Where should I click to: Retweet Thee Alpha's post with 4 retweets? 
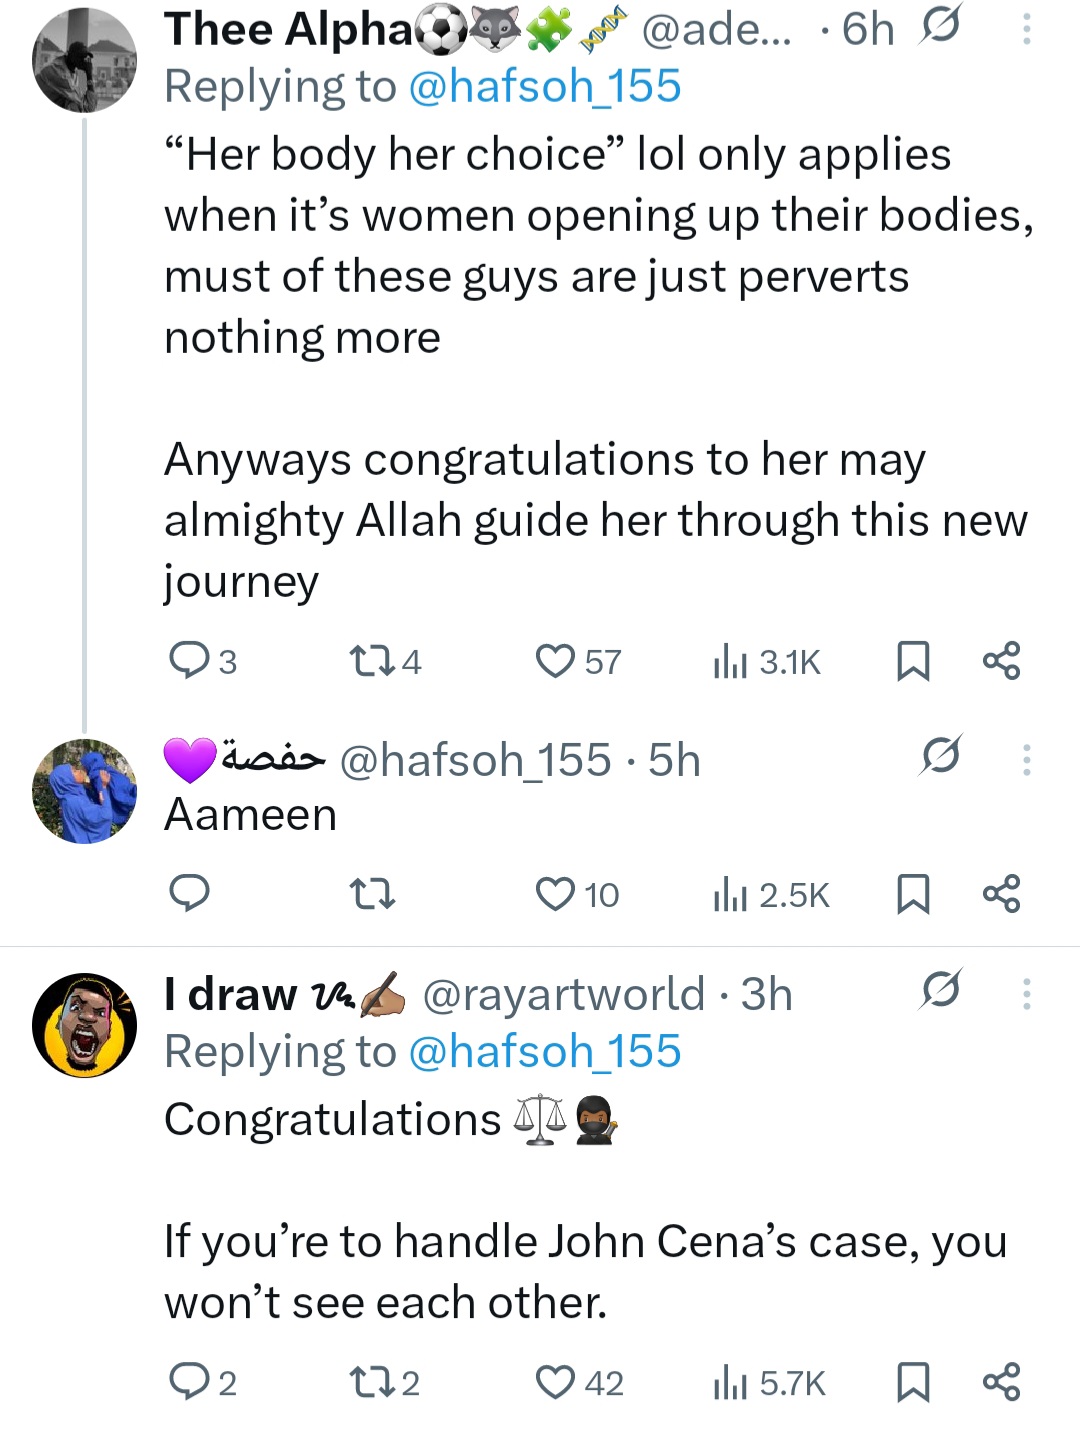[371, 661]
